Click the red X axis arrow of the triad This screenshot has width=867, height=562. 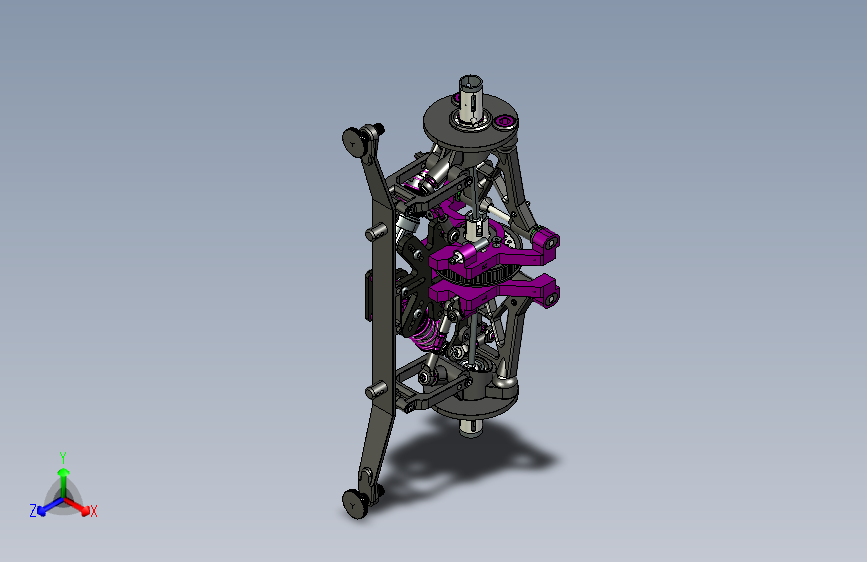pos(77,506)
